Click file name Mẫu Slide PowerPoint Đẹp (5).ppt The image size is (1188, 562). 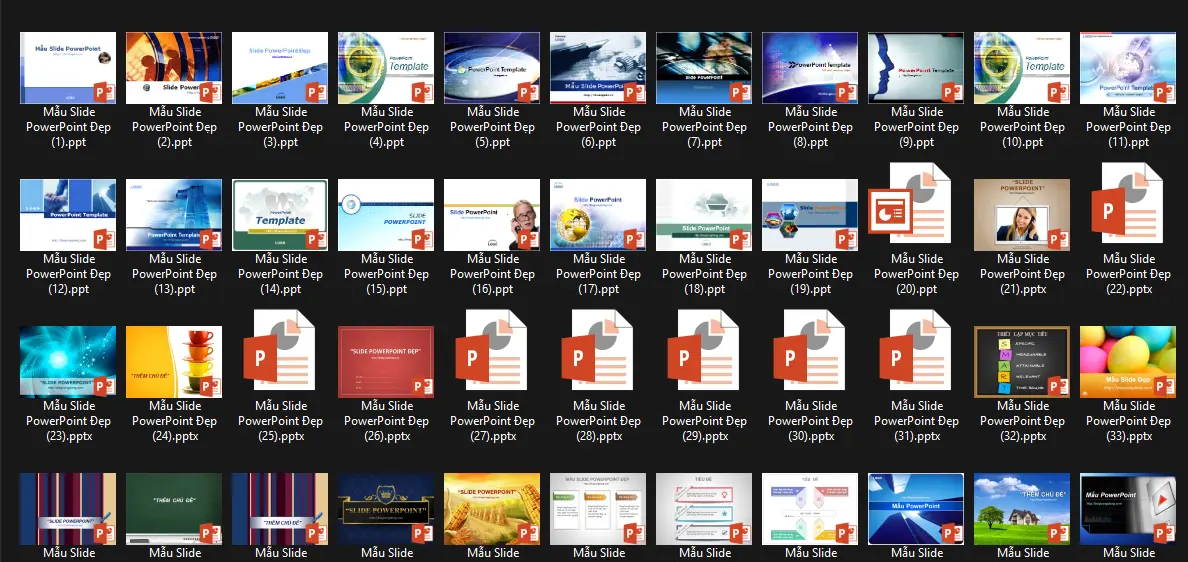[x=492, y=127]
